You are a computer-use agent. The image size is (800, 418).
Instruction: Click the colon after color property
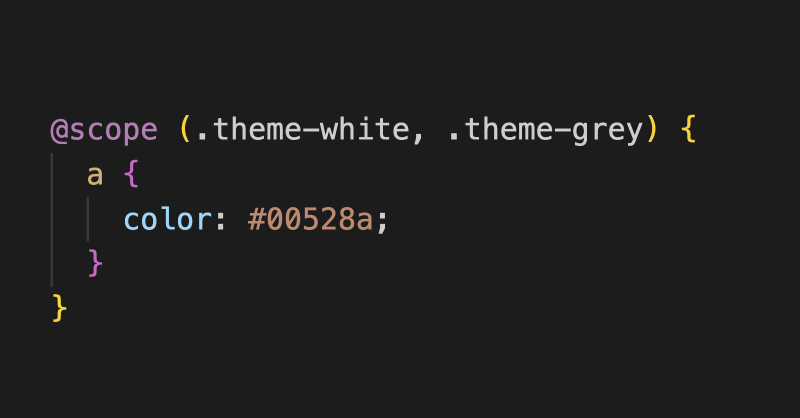(220, 220)
